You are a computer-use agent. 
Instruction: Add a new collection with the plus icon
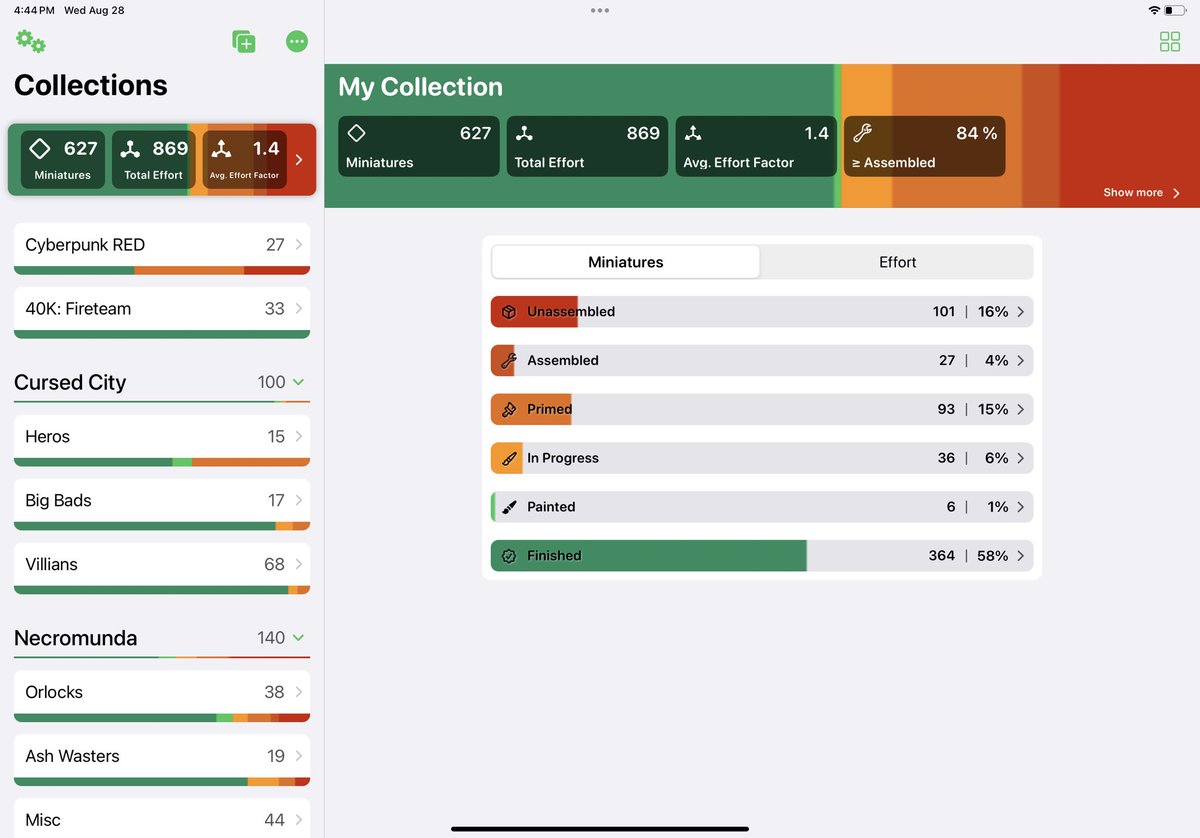[x=244, y=41]
